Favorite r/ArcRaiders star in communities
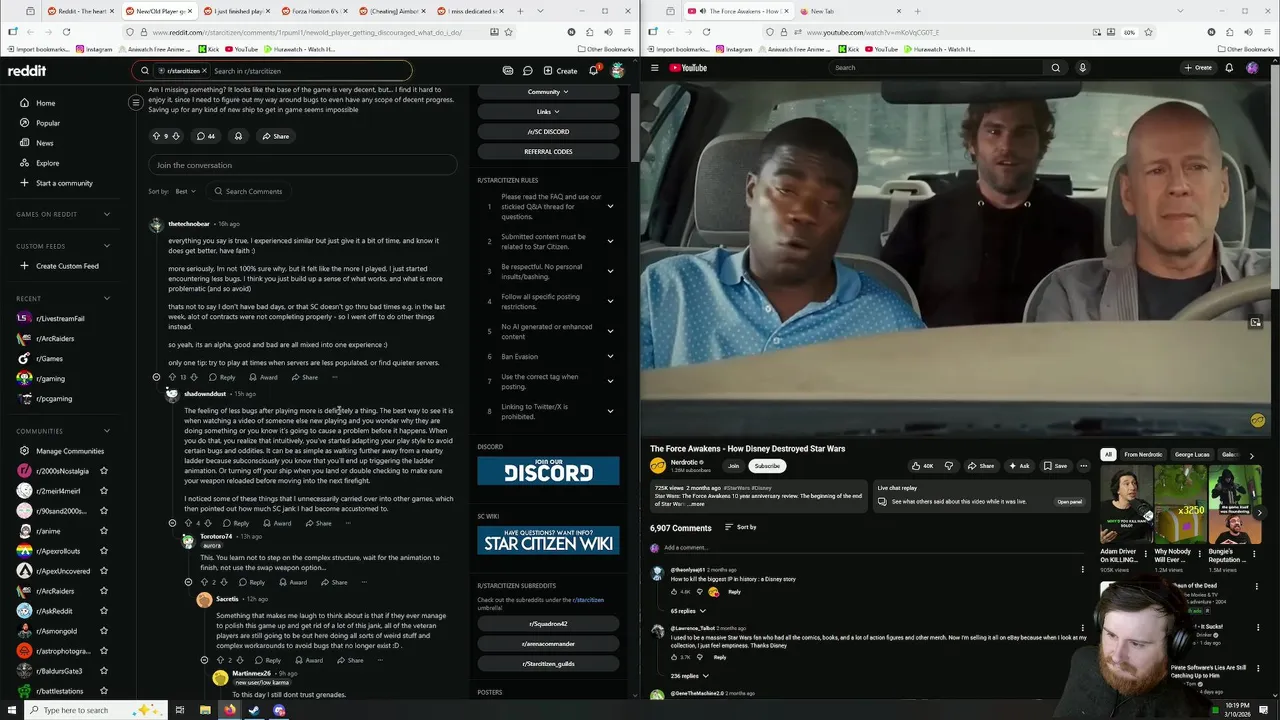1280x720 pixels. pyautogui.click(x=104, y=591)
